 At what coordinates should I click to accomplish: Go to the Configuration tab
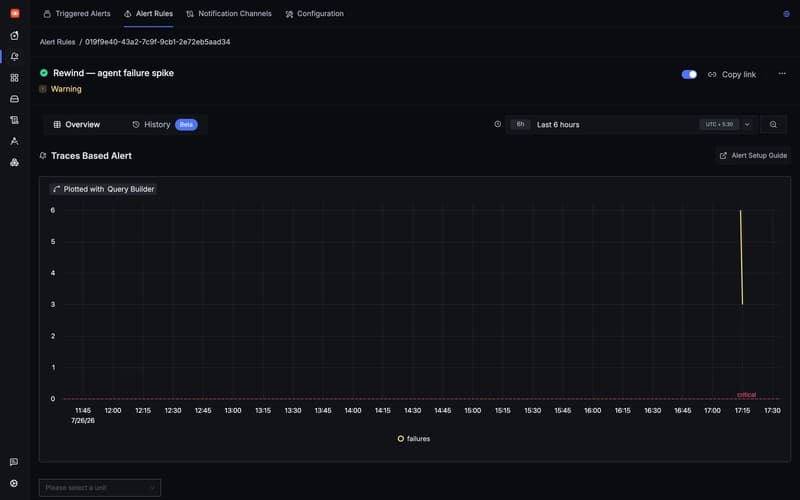(314, 14)
